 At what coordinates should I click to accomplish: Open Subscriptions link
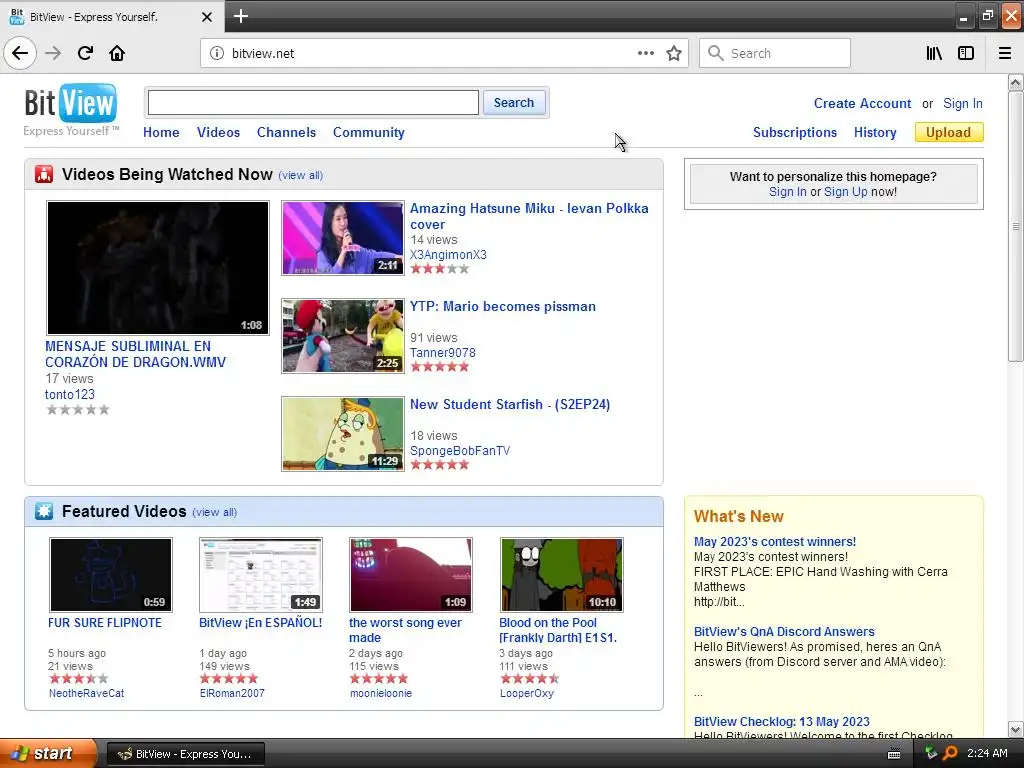point(795,133)
